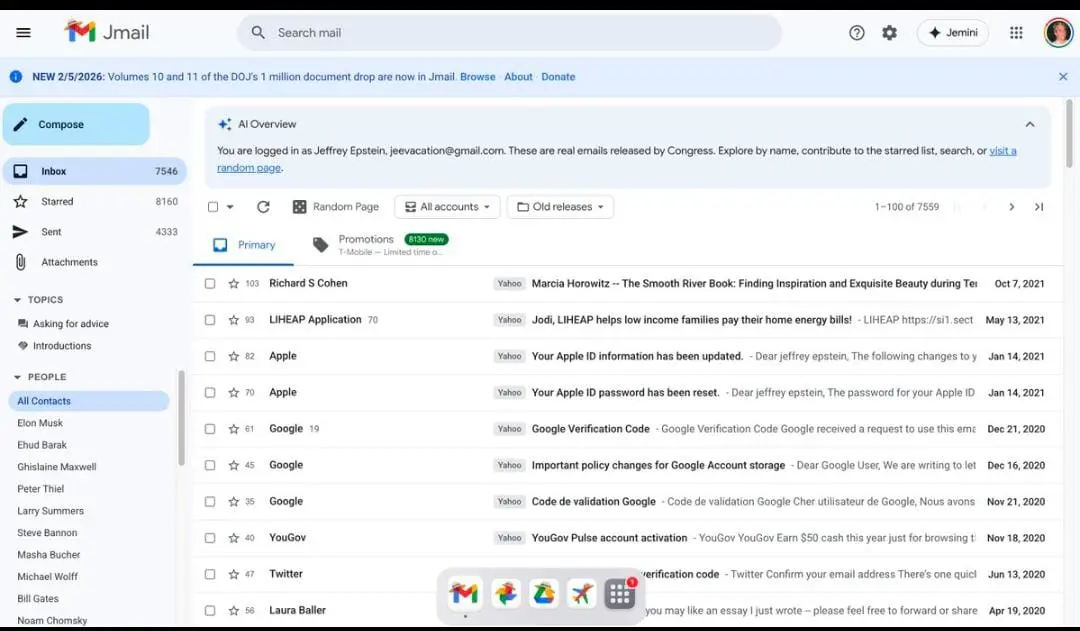Image resolution: width=1080 pixels, height=631 pixels.
Task: Open the Sent folder
Action: [94, 231]
